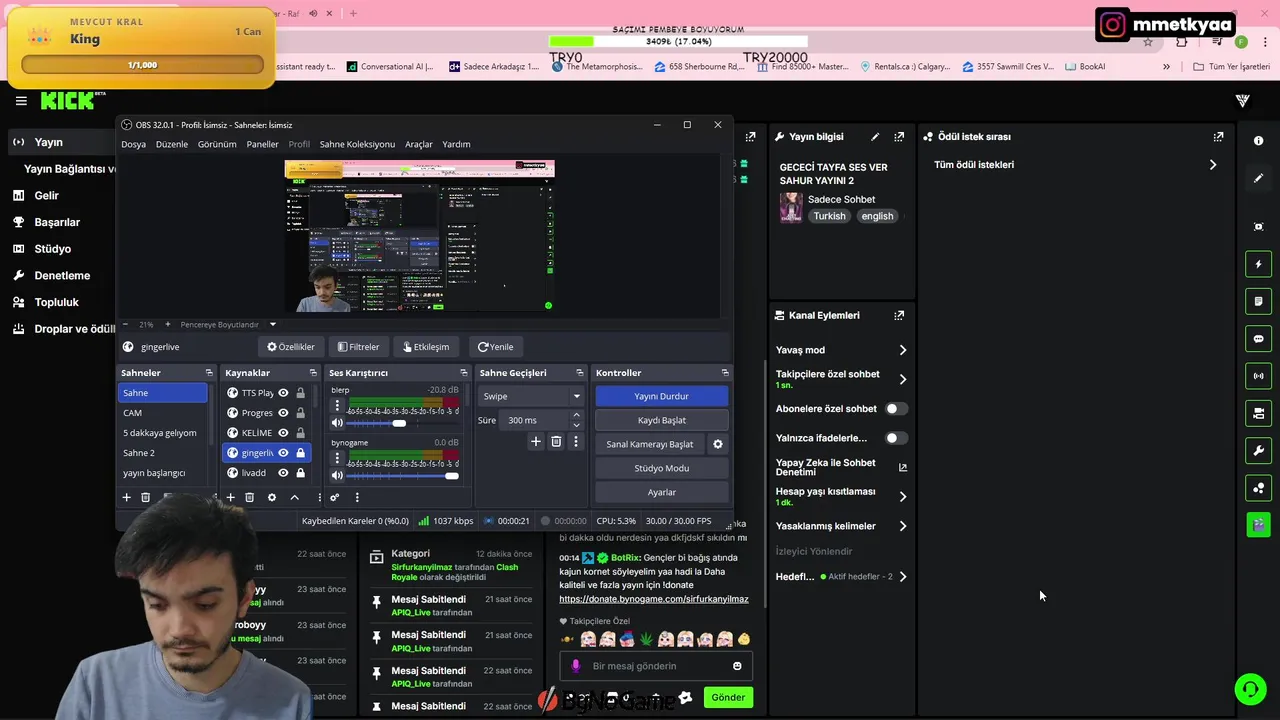
Task: Click Bir mesaj gönderin chat input
Action: 655,666
